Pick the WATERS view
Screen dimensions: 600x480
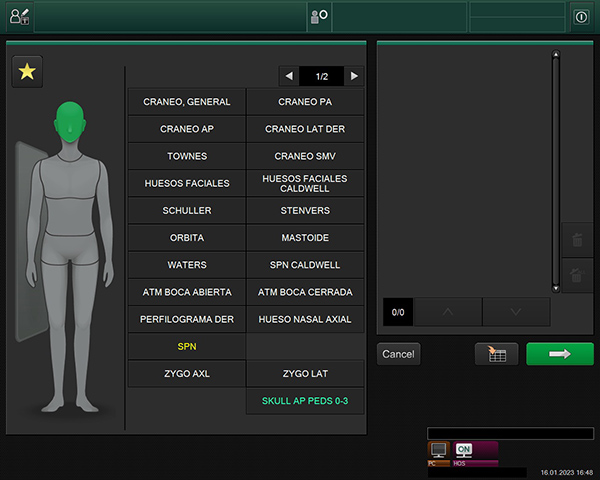click(x=187, y=265)
